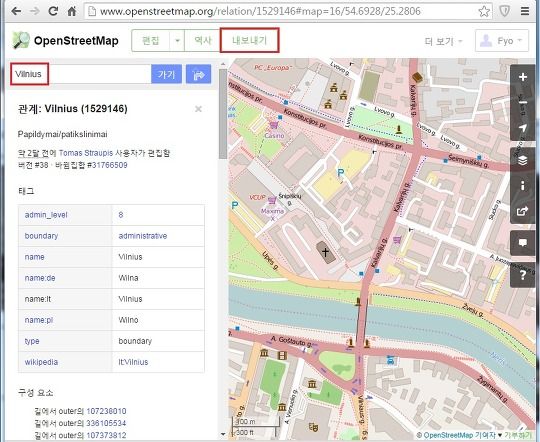Open the wikipedia tag key link
The height and width of the screenshot is (442, 540).
(41, 362)
